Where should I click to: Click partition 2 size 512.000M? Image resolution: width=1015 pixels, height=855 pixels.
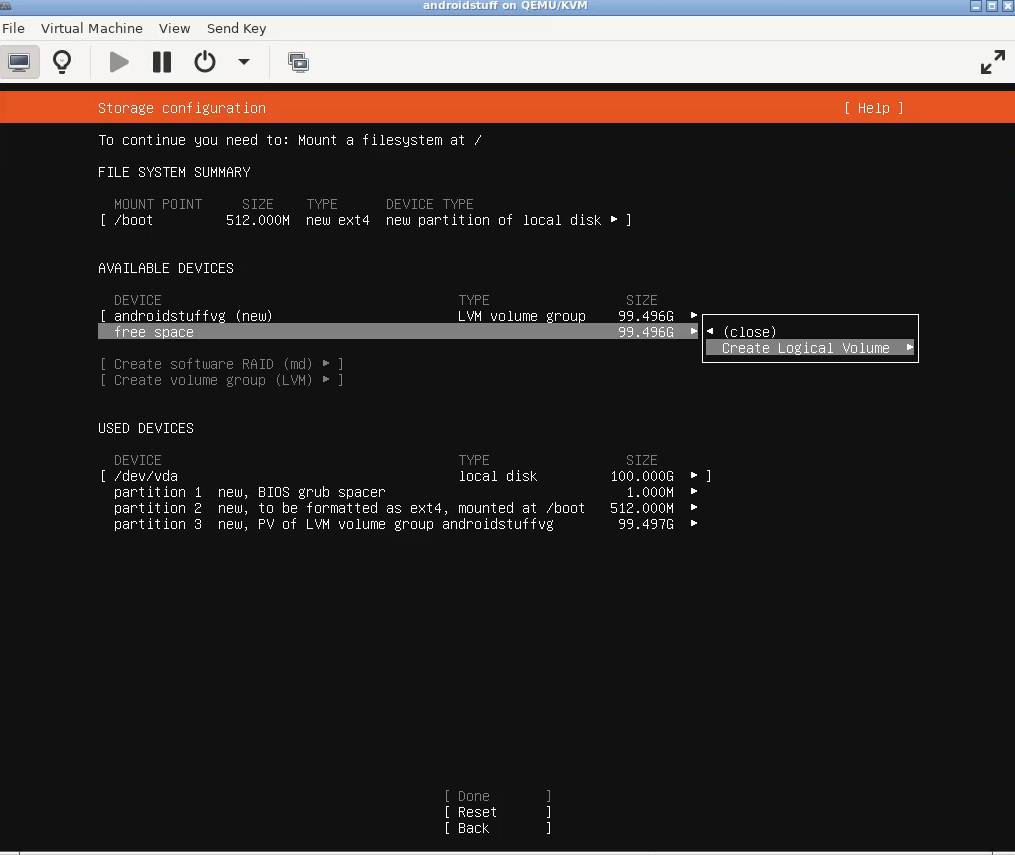click(641, 508)
